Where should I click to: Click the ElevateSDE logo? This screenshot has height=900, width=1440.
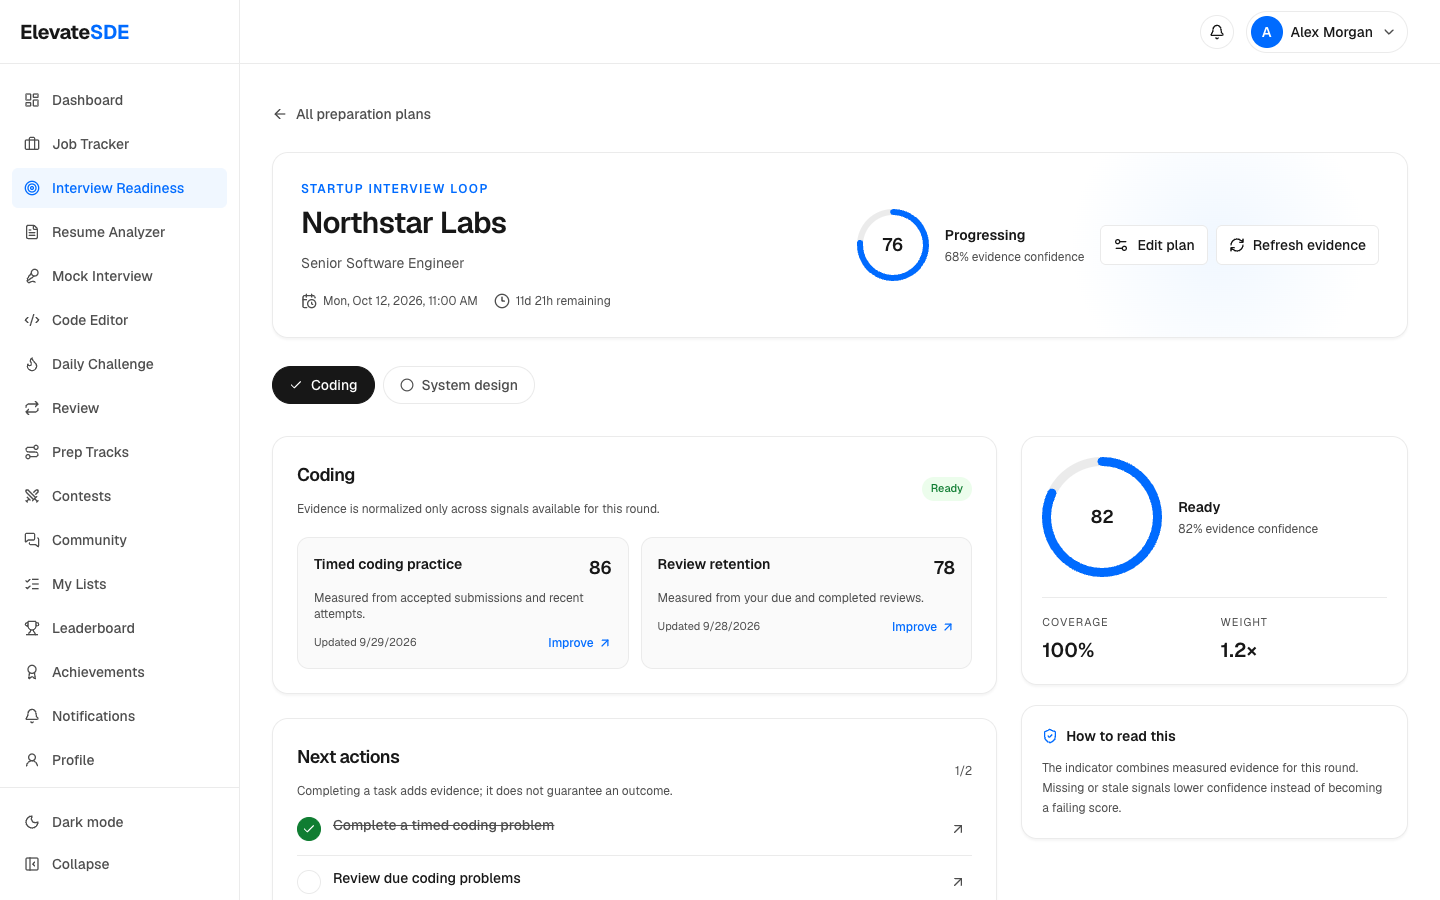click(x=75, y=32)
